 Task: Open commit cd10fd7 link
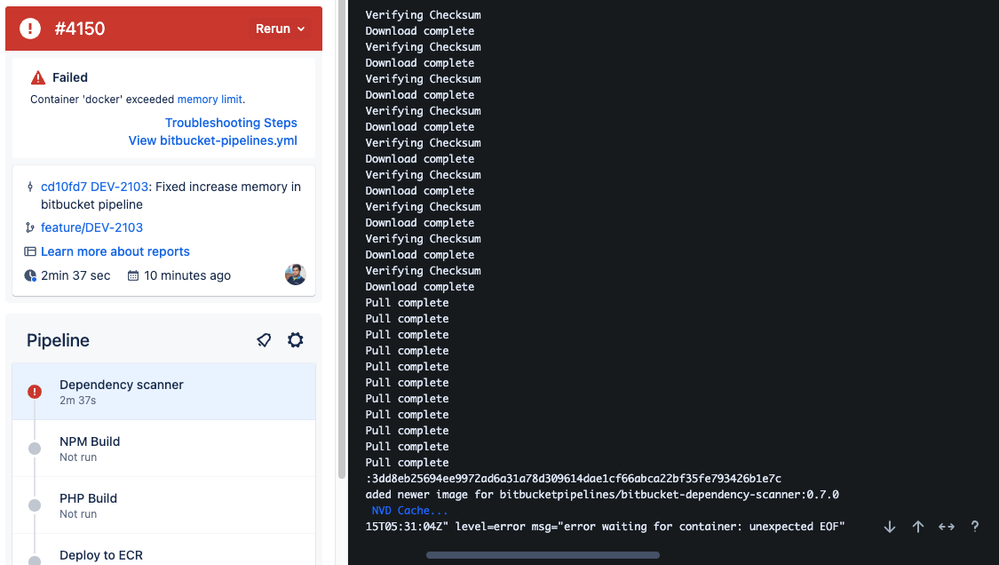(64, 187)
